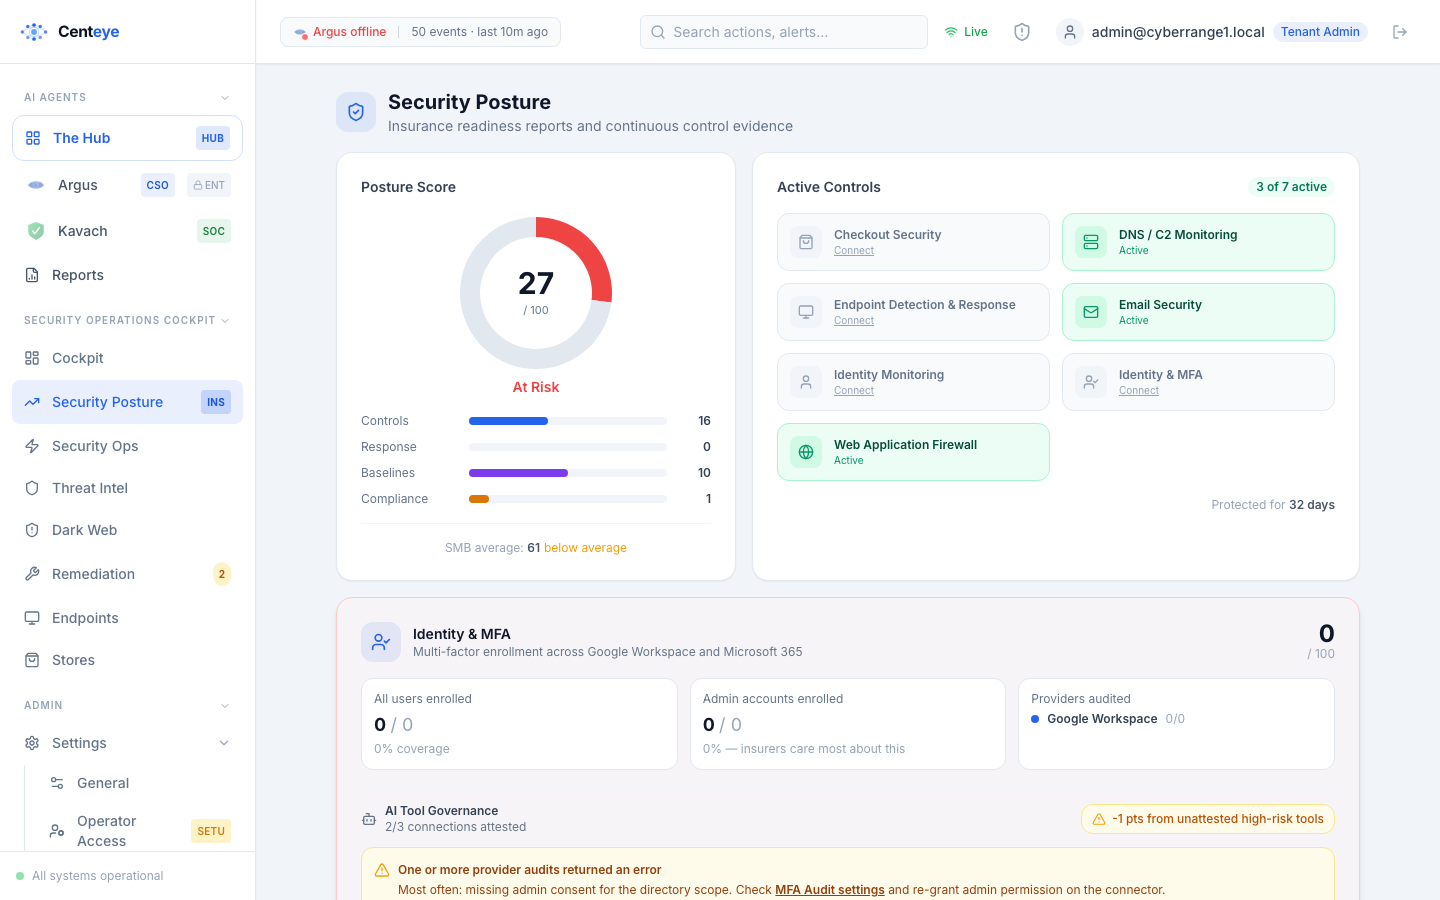Open the shield alert icon in header
The image size is (1440, 900).
coord(1022,32)
